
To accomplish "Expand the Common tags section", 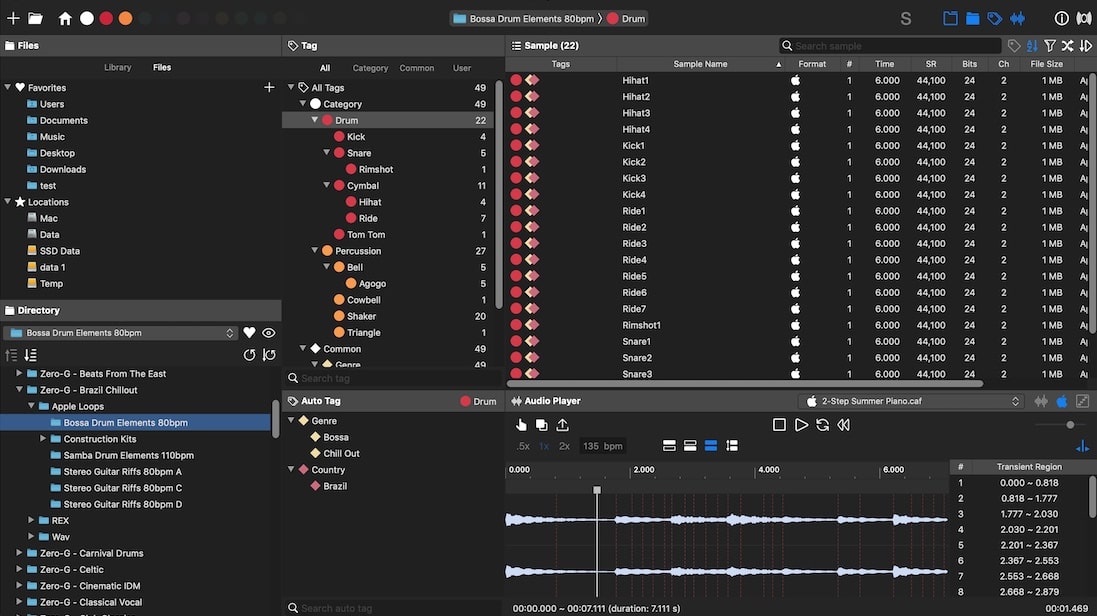I will pos(302,348).
